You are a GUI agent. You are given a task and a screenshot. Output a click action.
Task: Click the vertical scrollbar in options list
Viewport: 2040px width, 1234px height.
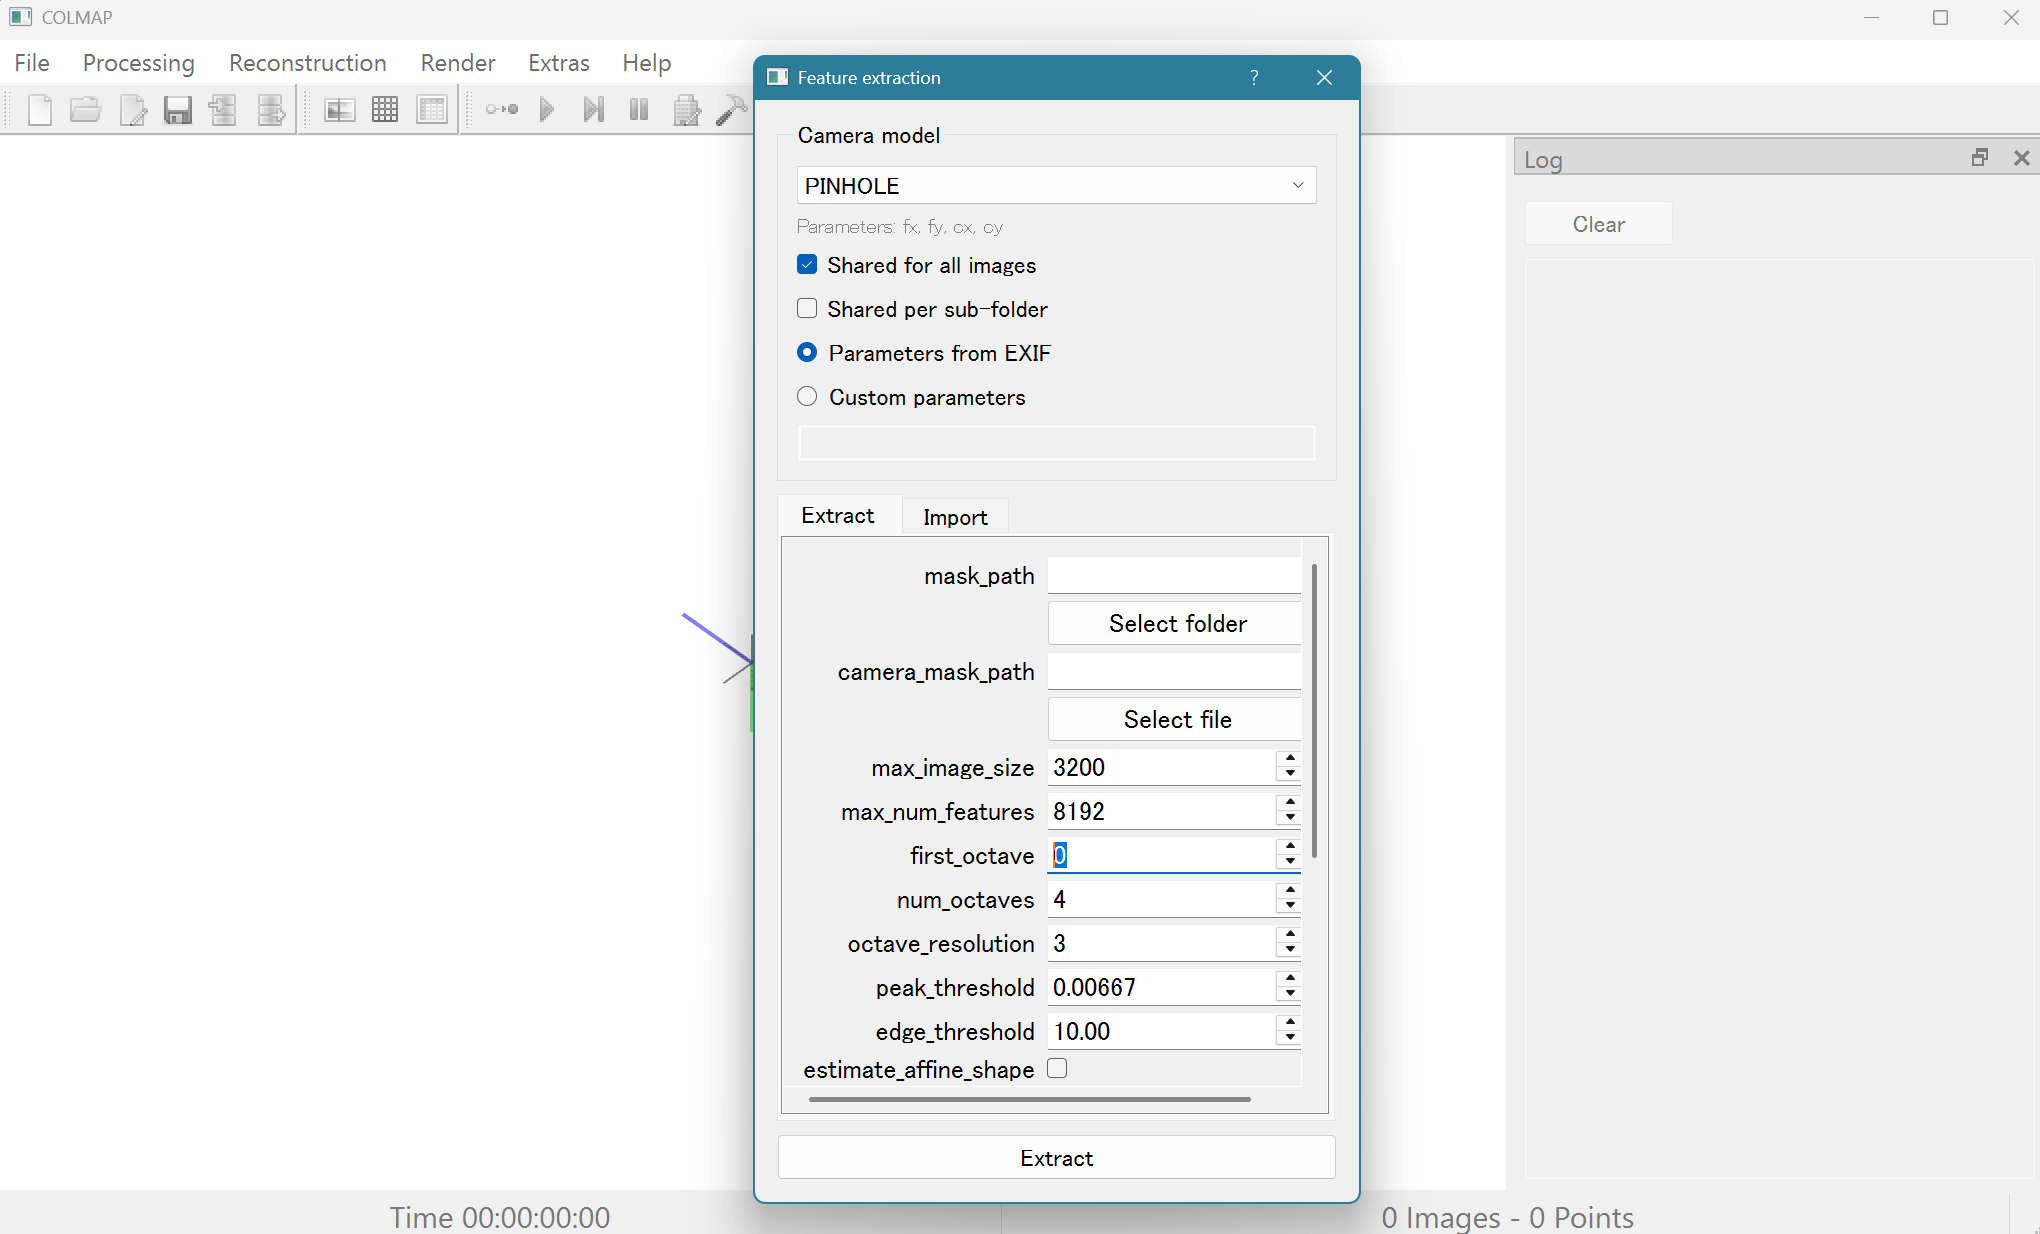coord(1314,710)
